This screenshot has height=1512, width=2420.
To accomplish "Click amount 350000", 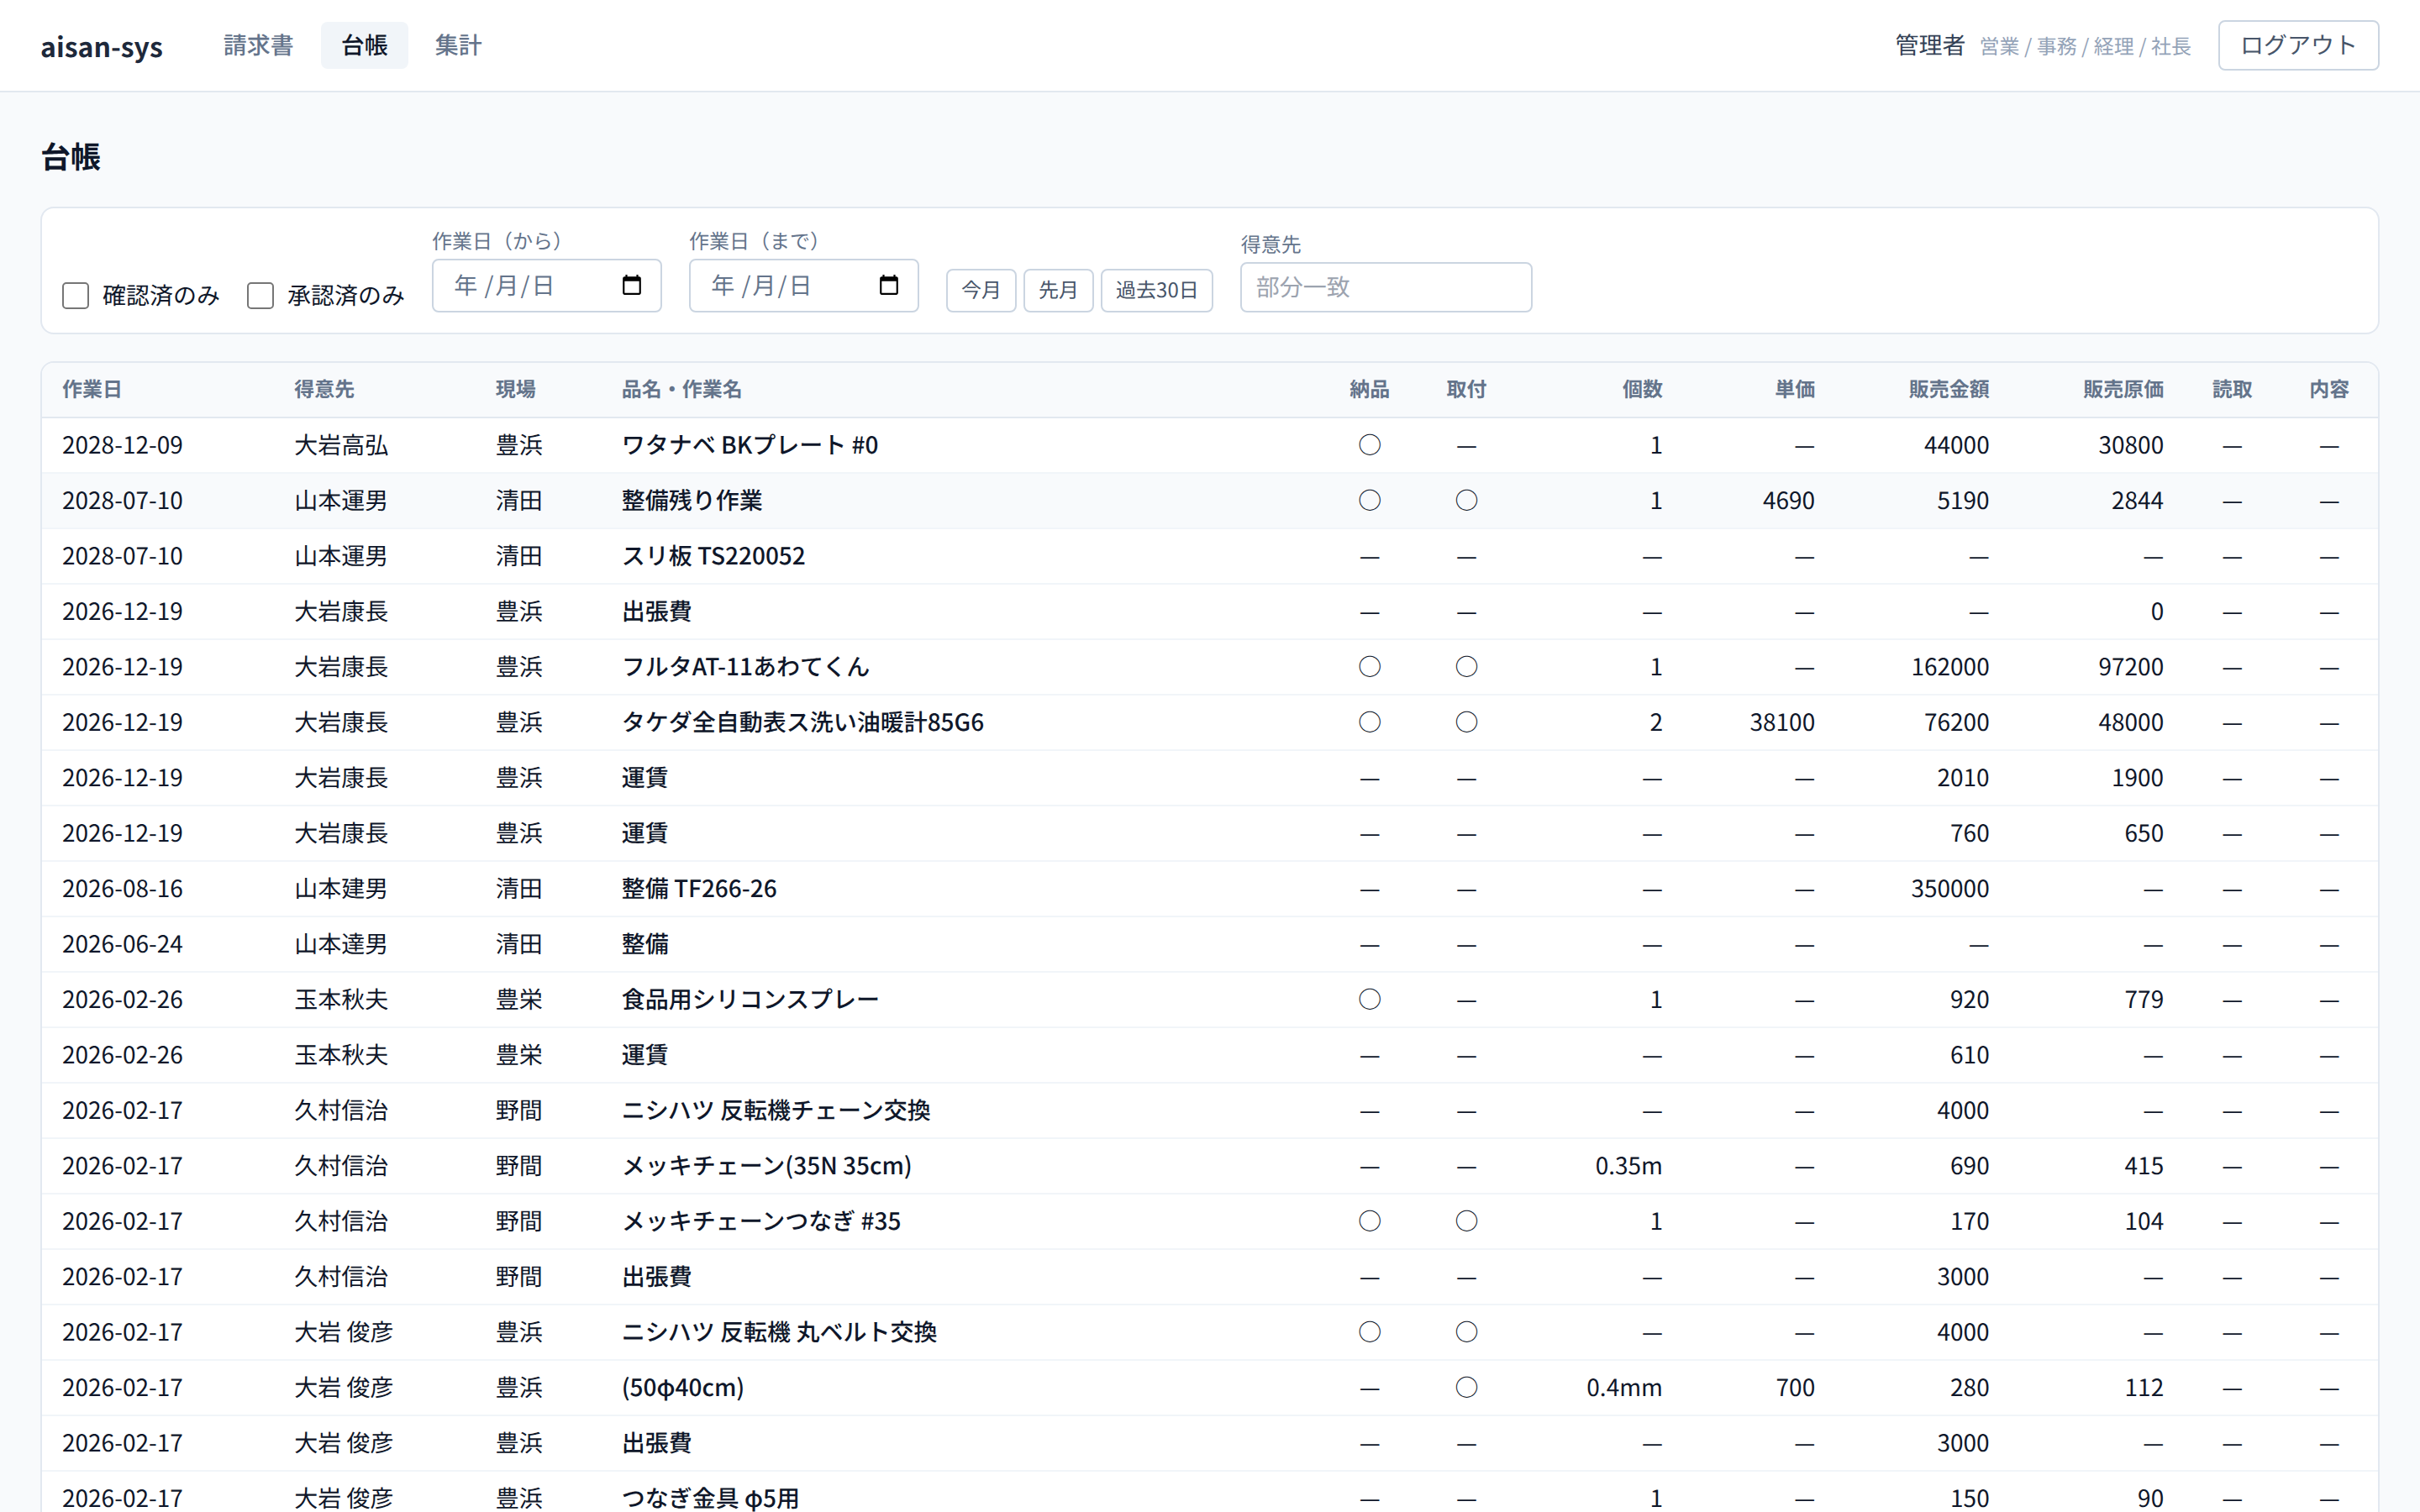I will [x=1949, y=888].
